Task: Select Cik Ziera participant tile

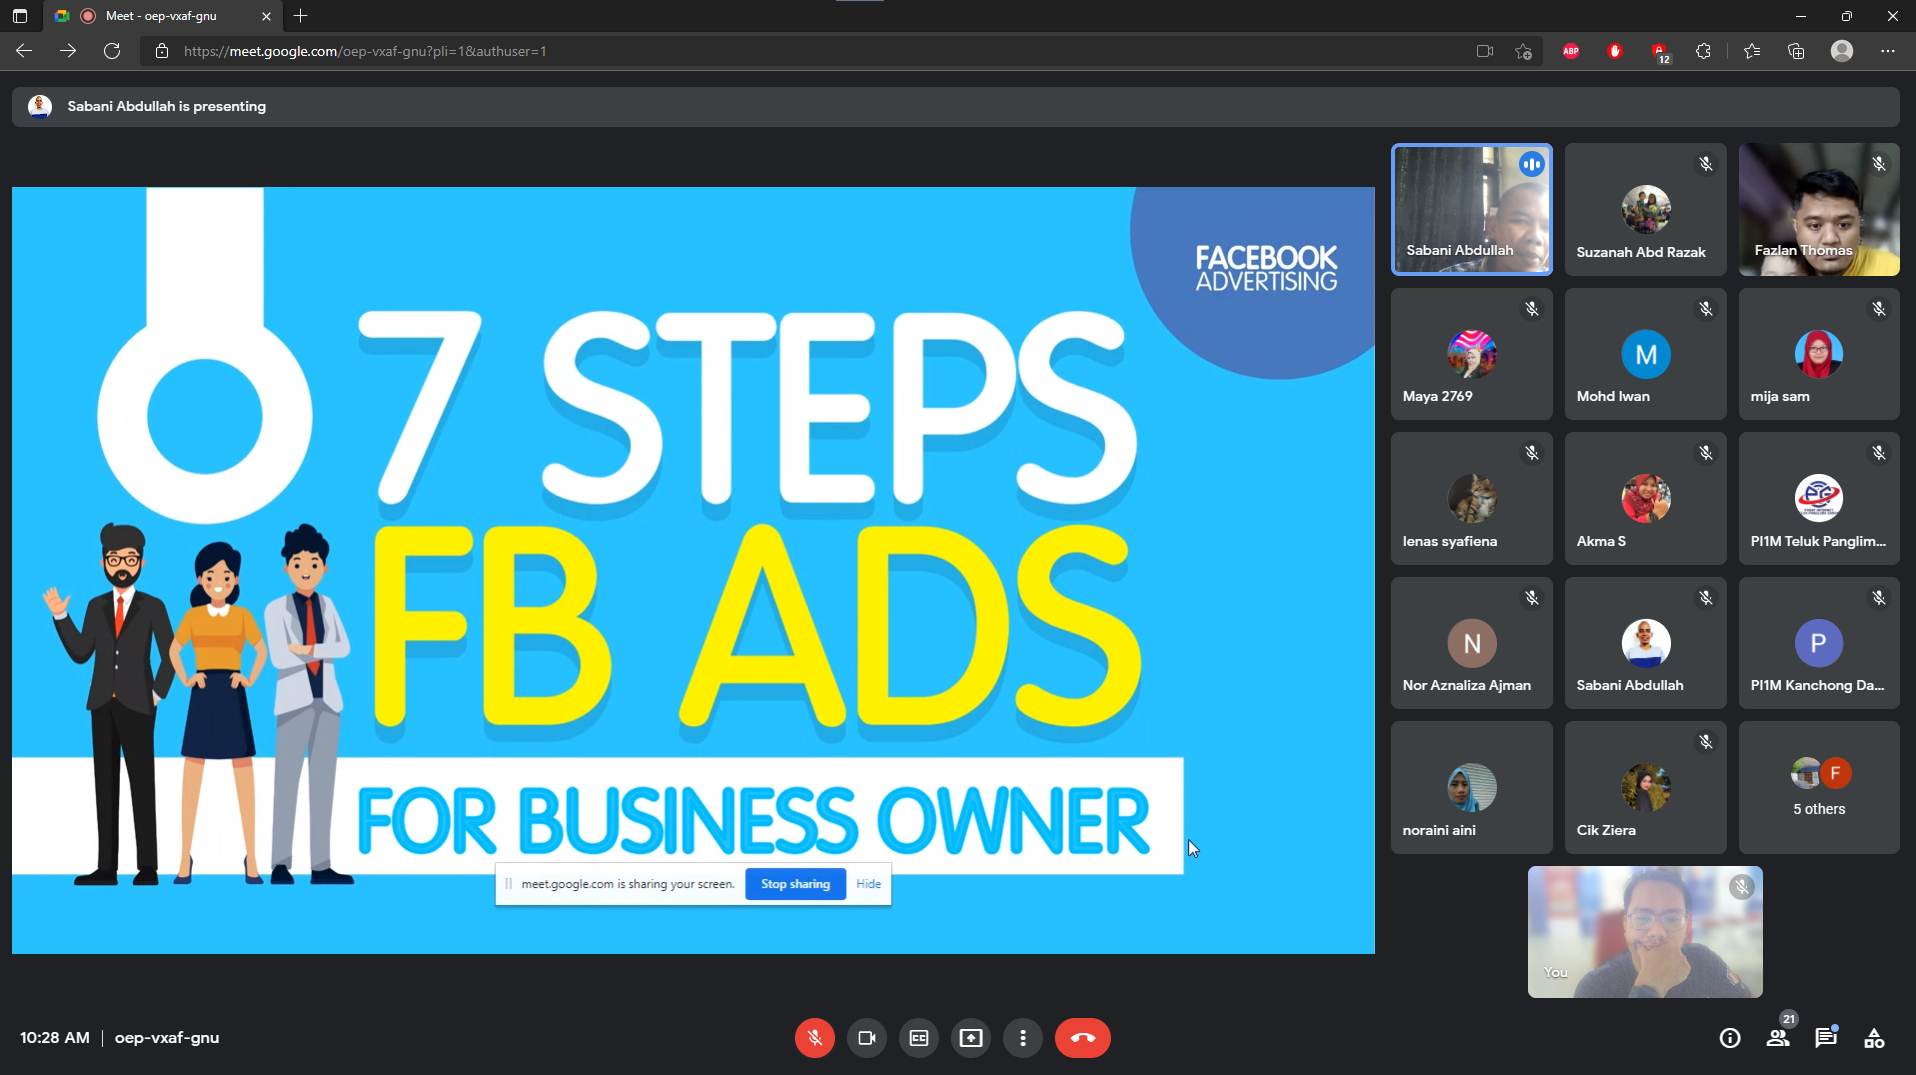Action: tap(1645, 787)
